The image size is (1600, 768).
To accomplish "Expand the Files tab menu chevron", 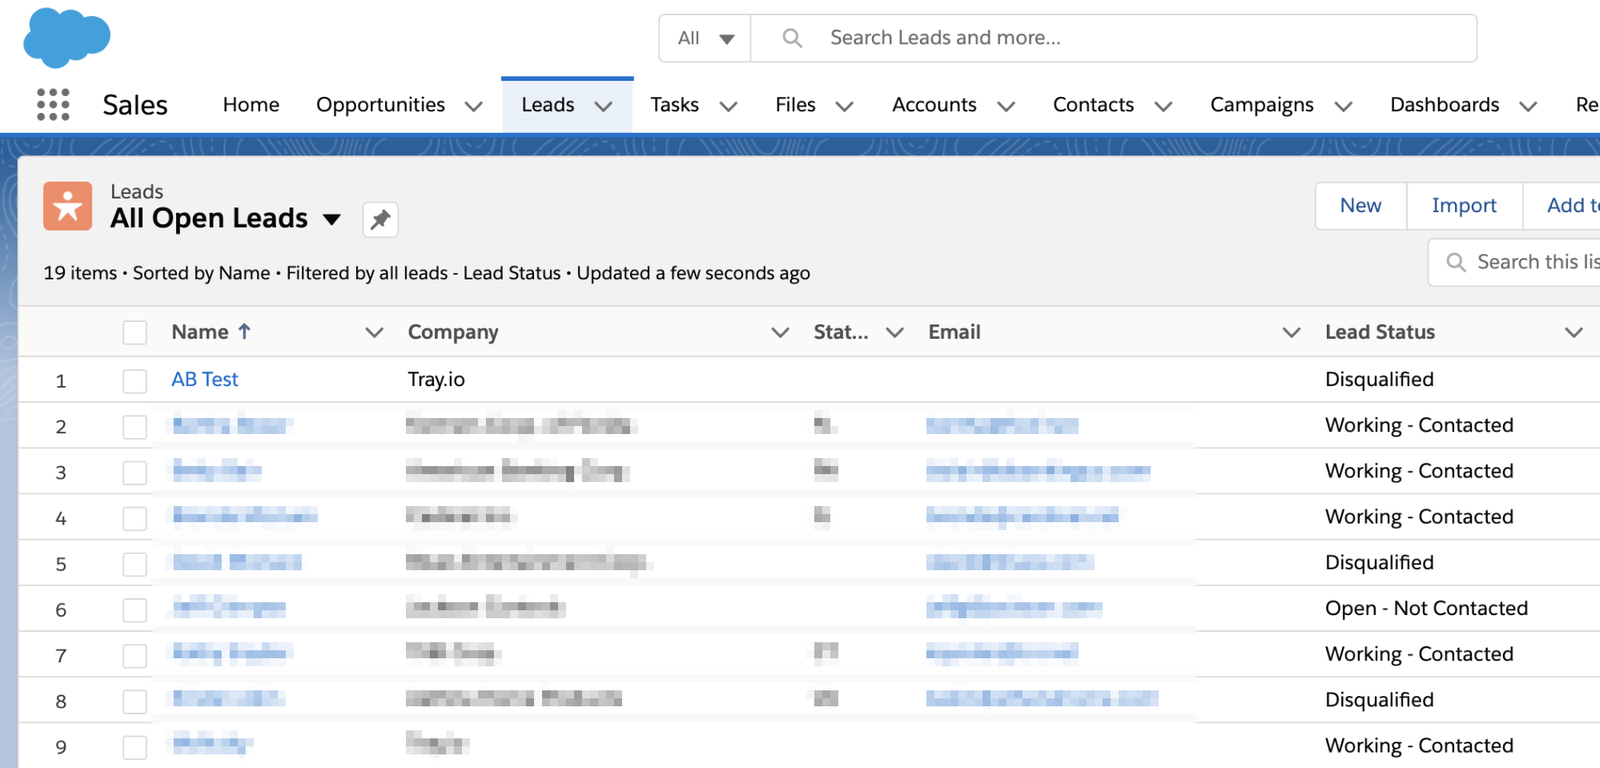I will tap(845, 106).
